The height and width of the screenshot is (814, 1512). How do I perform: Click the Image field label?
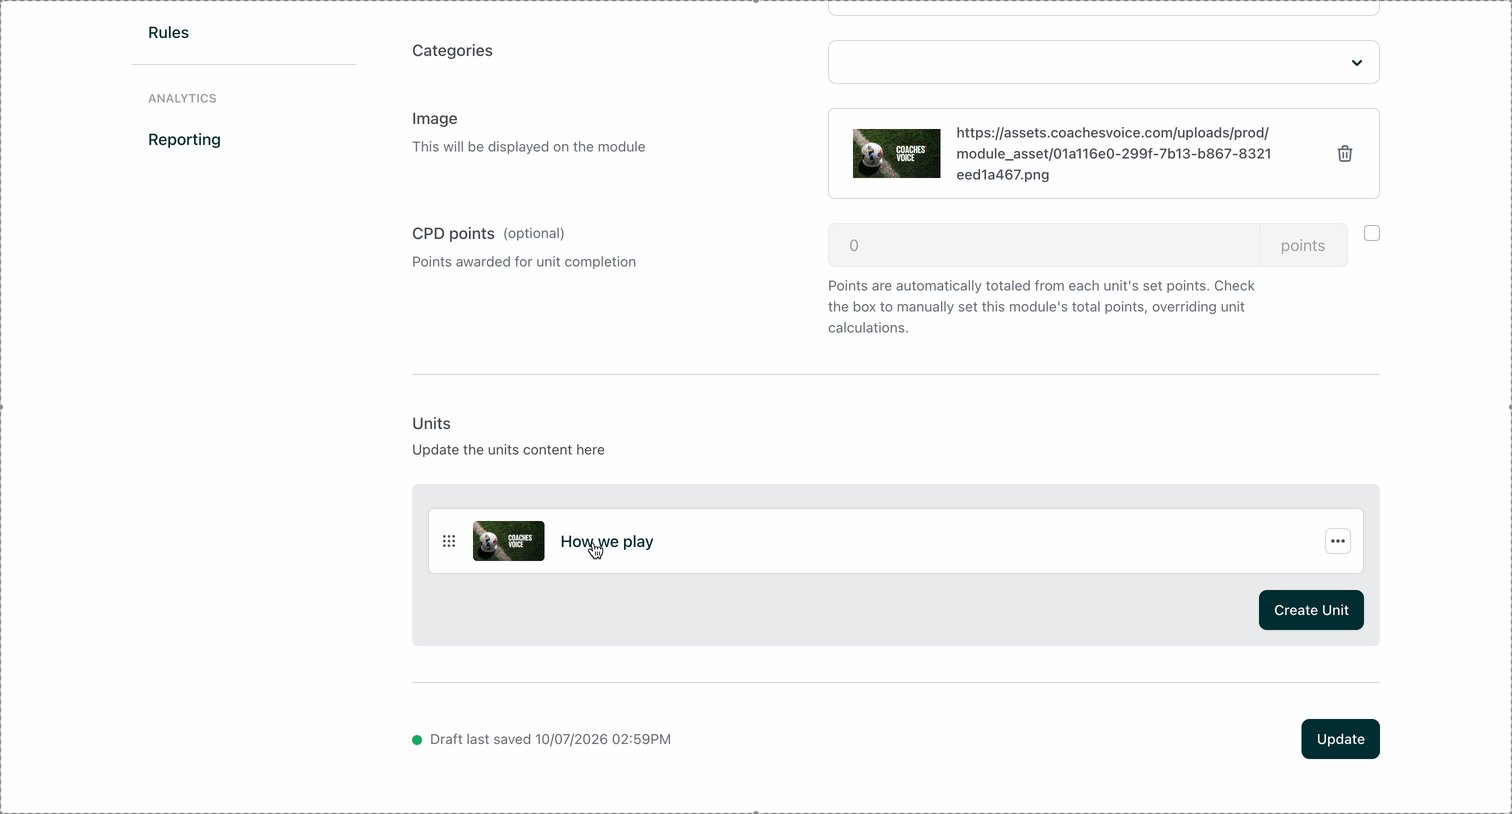[x=434, y=118]
